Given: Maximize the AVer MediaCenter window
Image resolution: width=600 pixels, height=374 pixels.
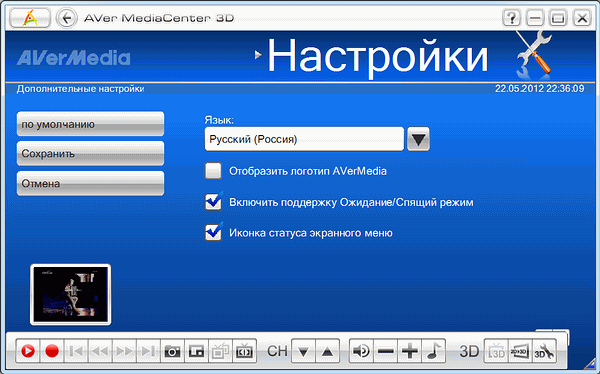Looking at the screenshot, I should [x=558, y=18].
